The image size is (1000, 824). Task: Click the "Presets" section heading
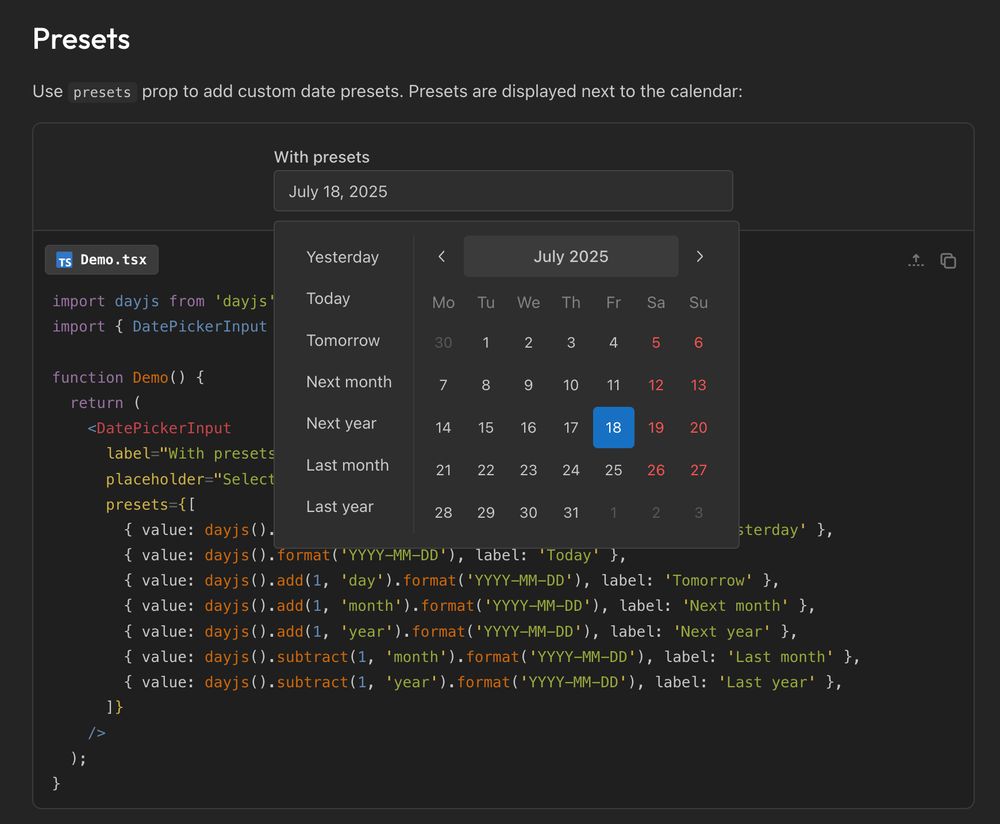click(81, 39)
